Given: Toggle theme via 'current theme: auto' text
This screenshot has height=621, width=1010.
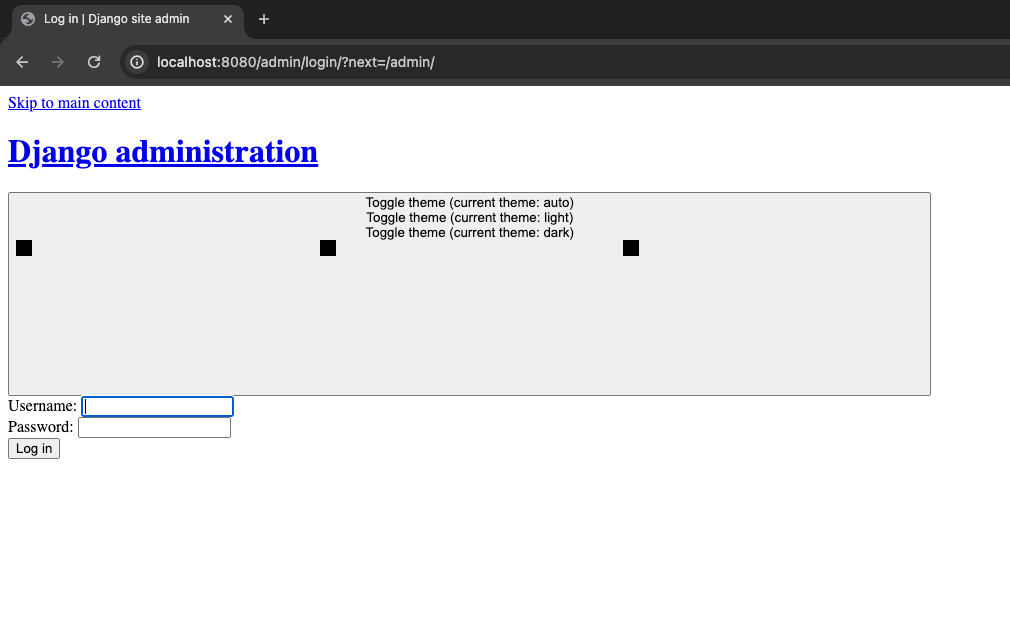Looking at the screenshot, I should [x=469, y=203].
